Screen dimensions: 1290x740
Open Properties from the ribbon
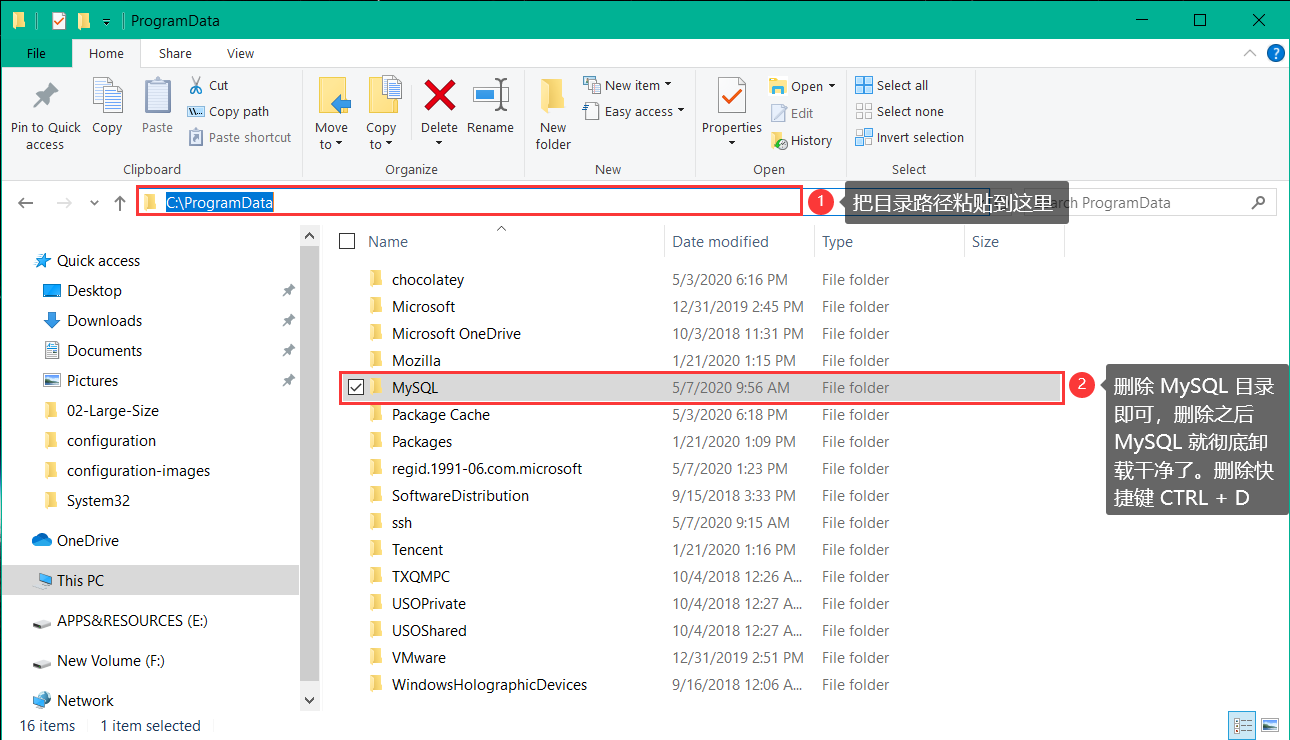(732, 98)
